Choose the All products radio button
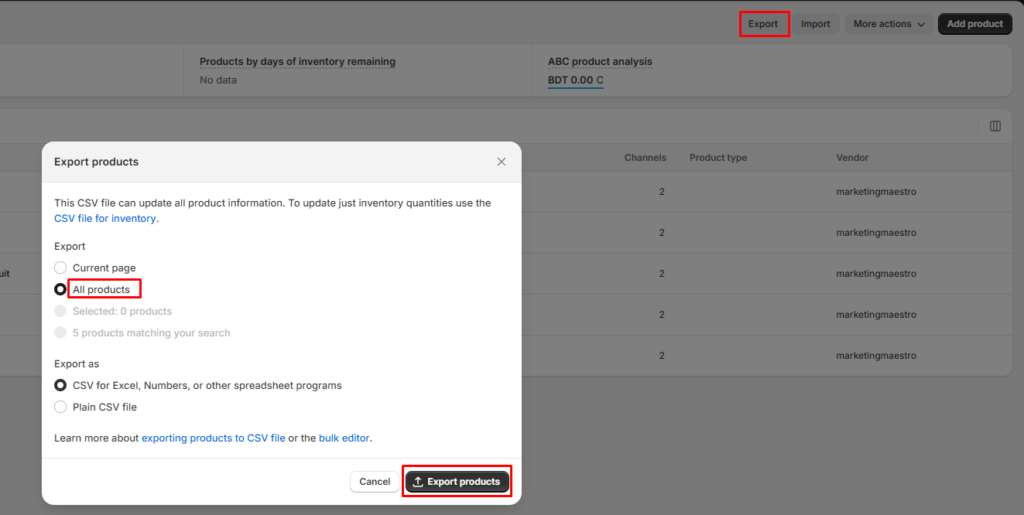 point(60,289)
